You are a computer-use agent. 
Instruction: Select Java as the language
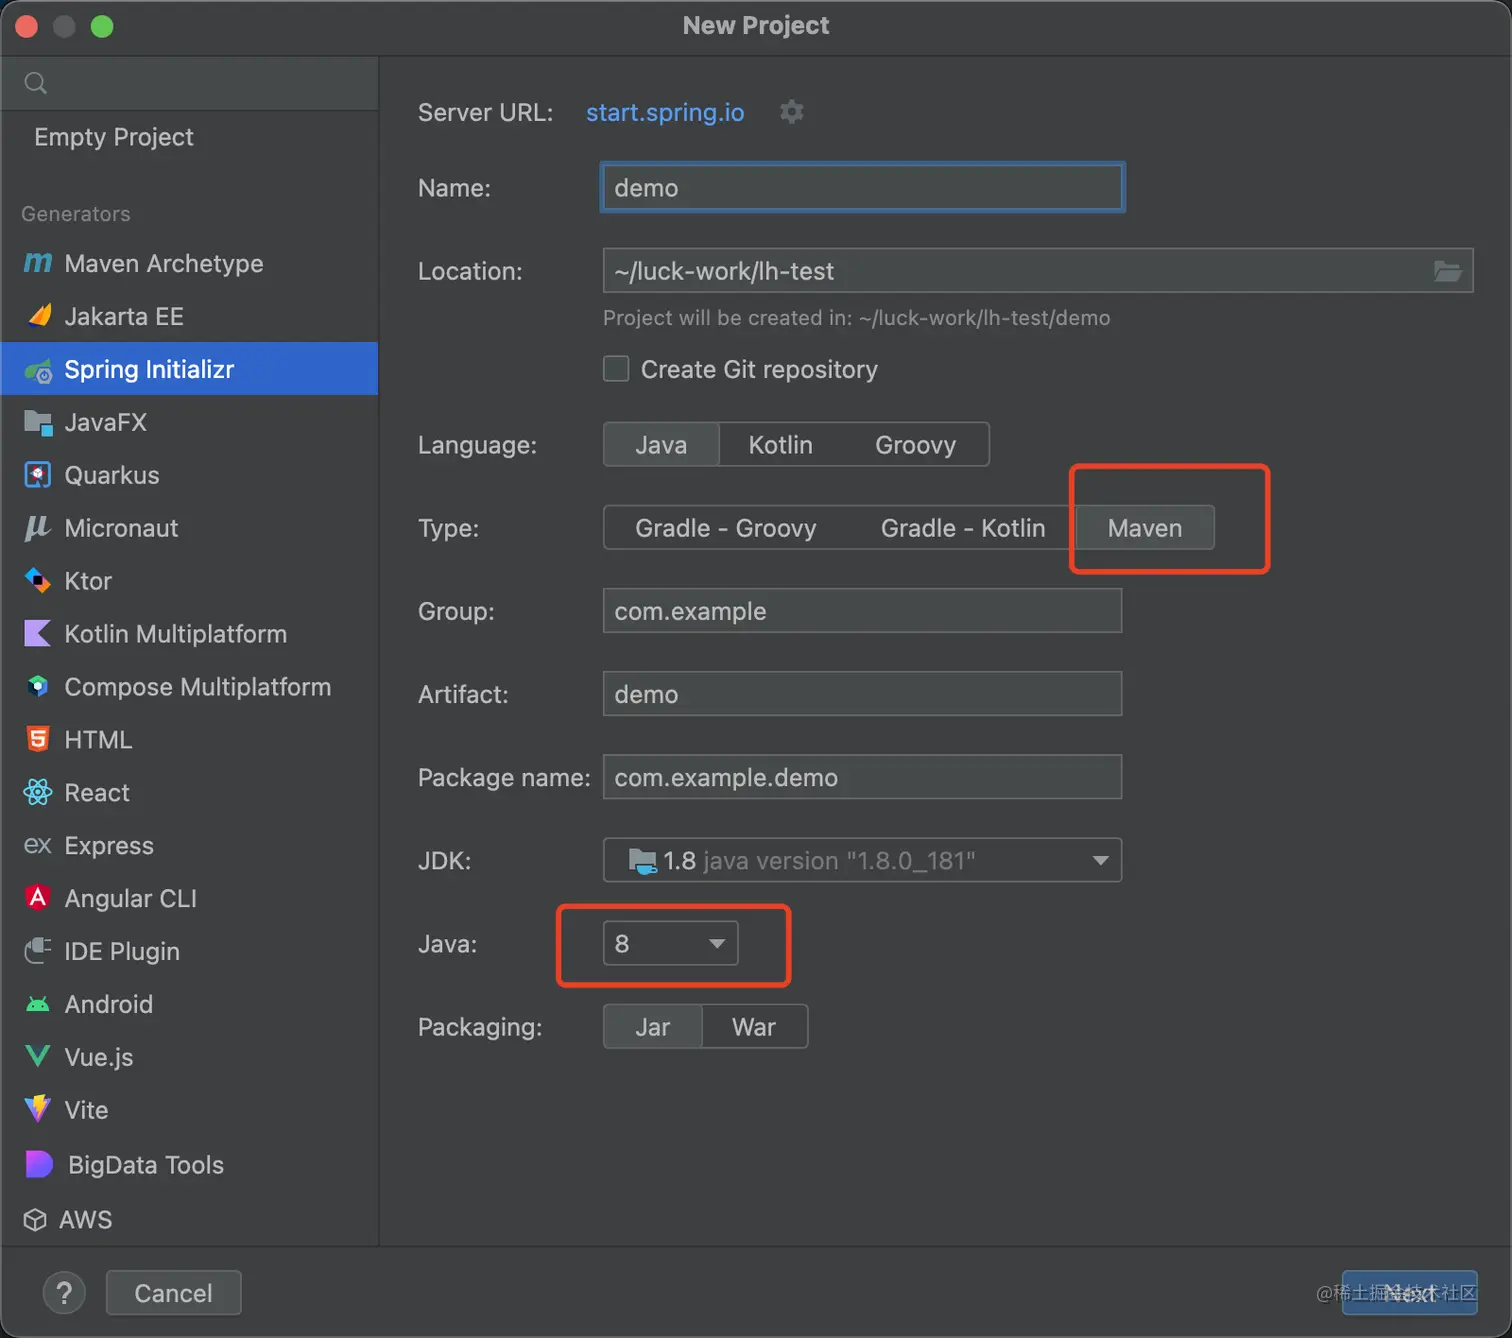click(661, 445)
